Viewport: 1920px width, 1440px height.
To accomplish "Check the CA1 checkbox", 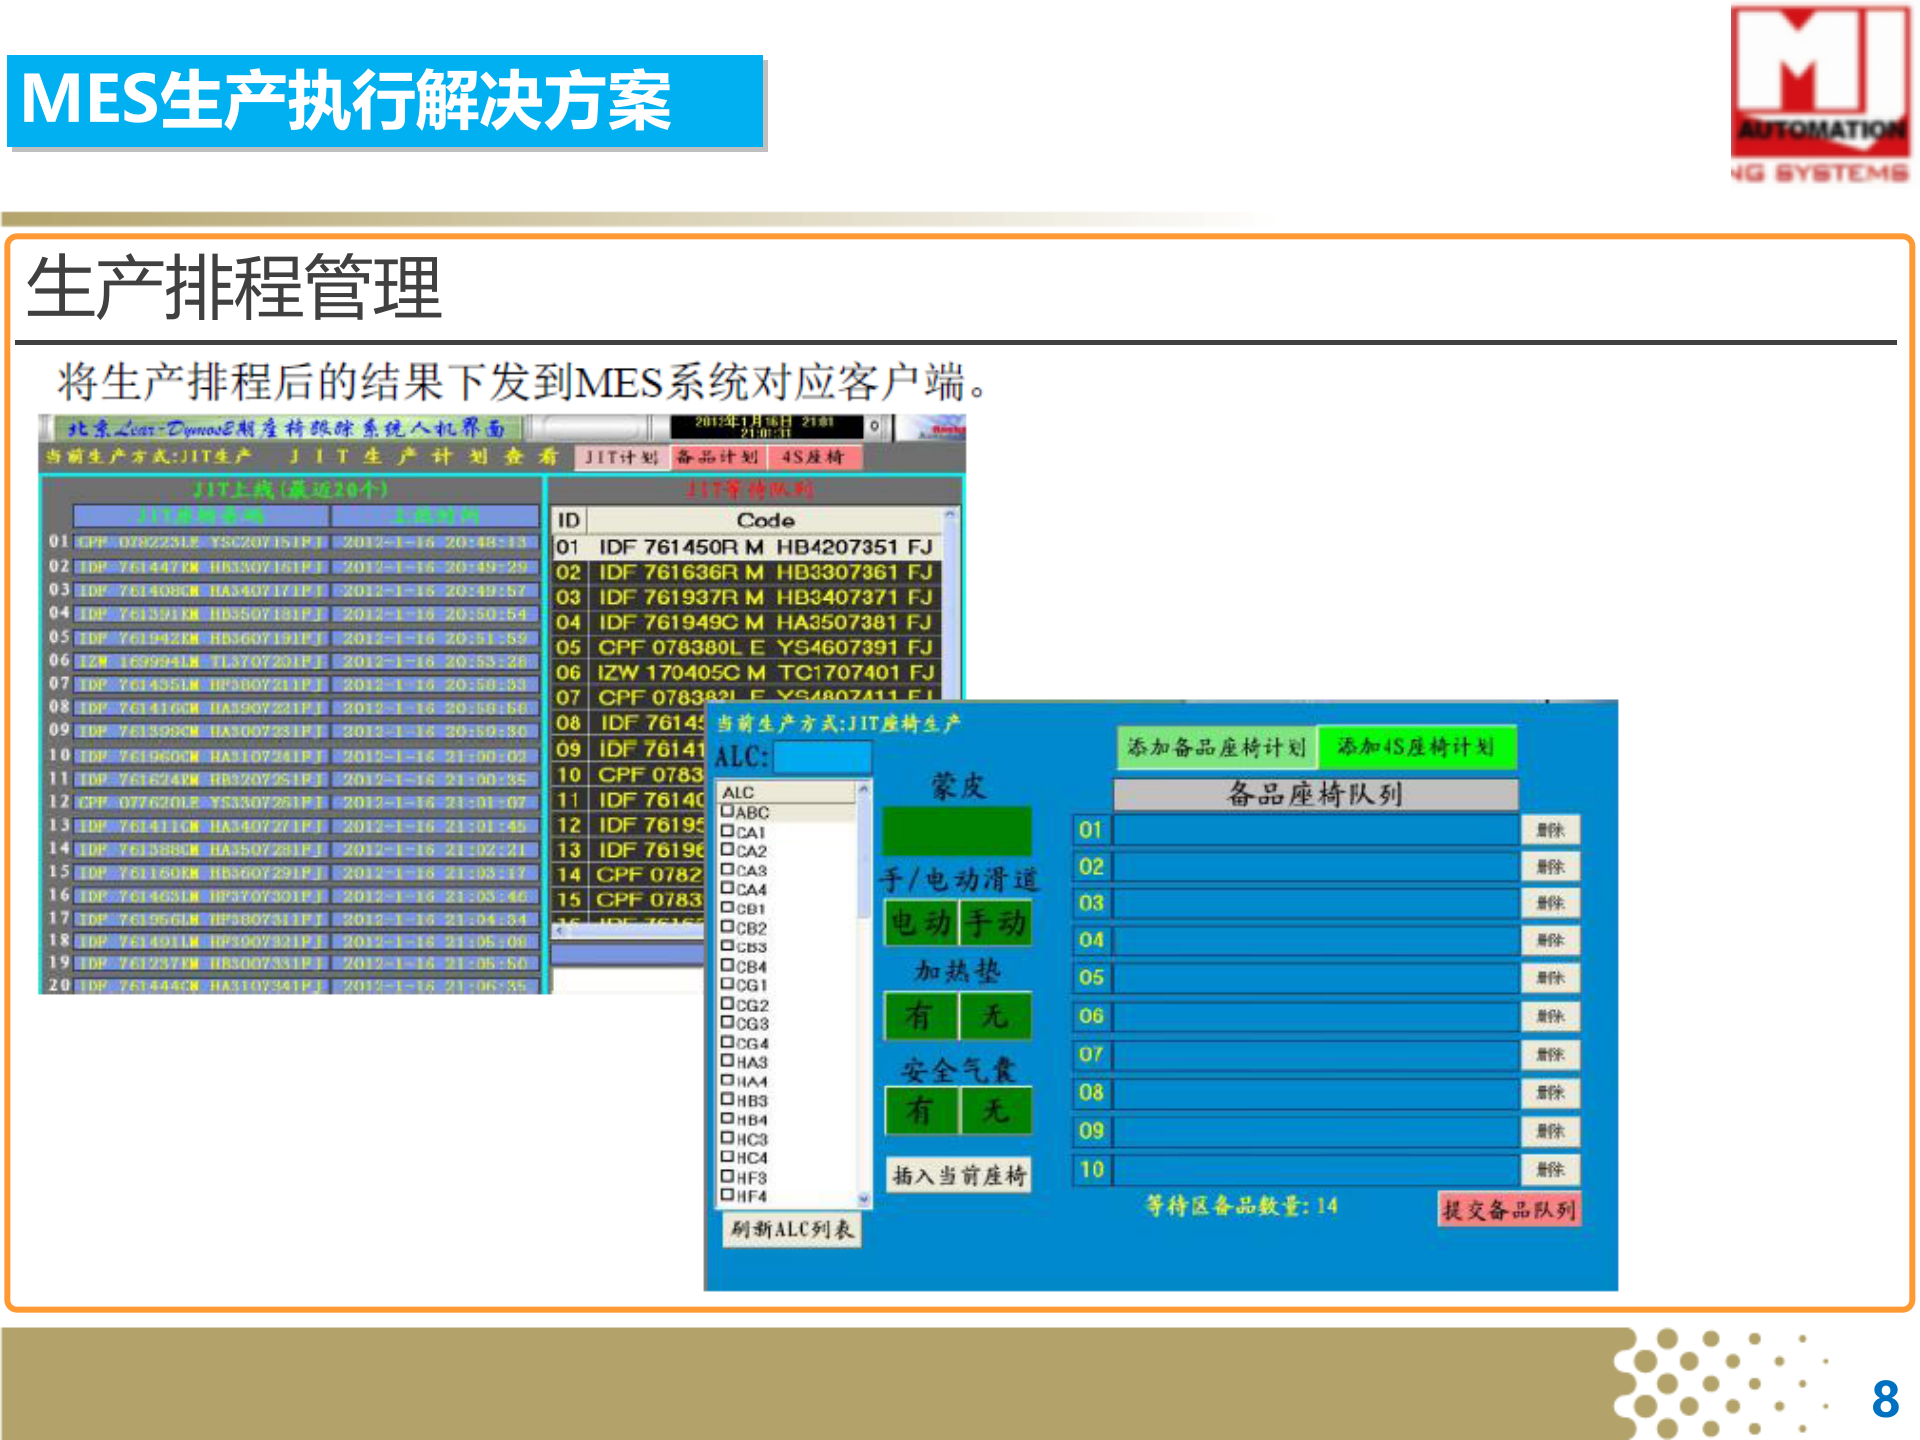I will pyautogui.click(x=727, y=832).
